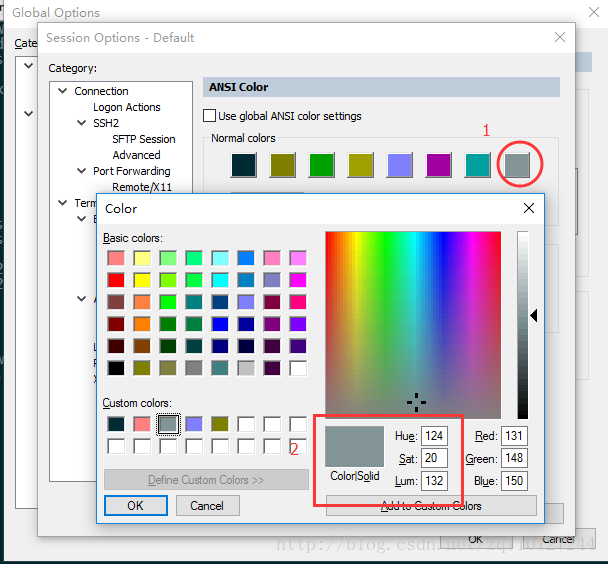Choose the magenta normal ANSI color swatch
The height and width of the screenshot is (564, 608).
439,165
